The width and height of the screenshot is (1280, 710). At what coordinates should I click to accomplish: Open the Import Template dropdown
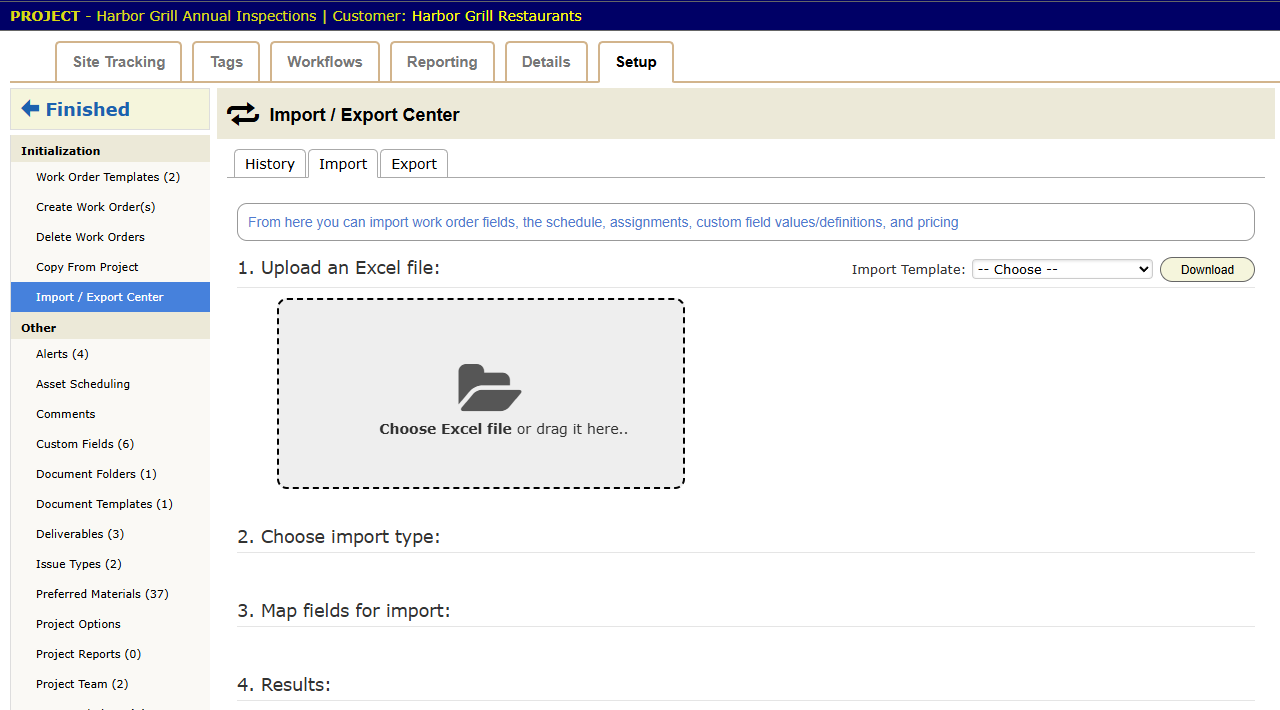[1062, 269]
